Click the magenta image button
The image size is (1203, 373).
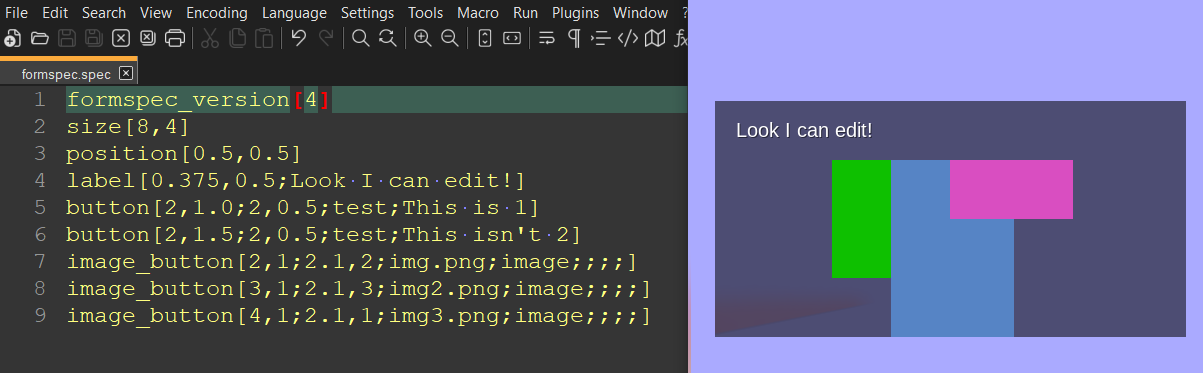(x=1011, y=189)
